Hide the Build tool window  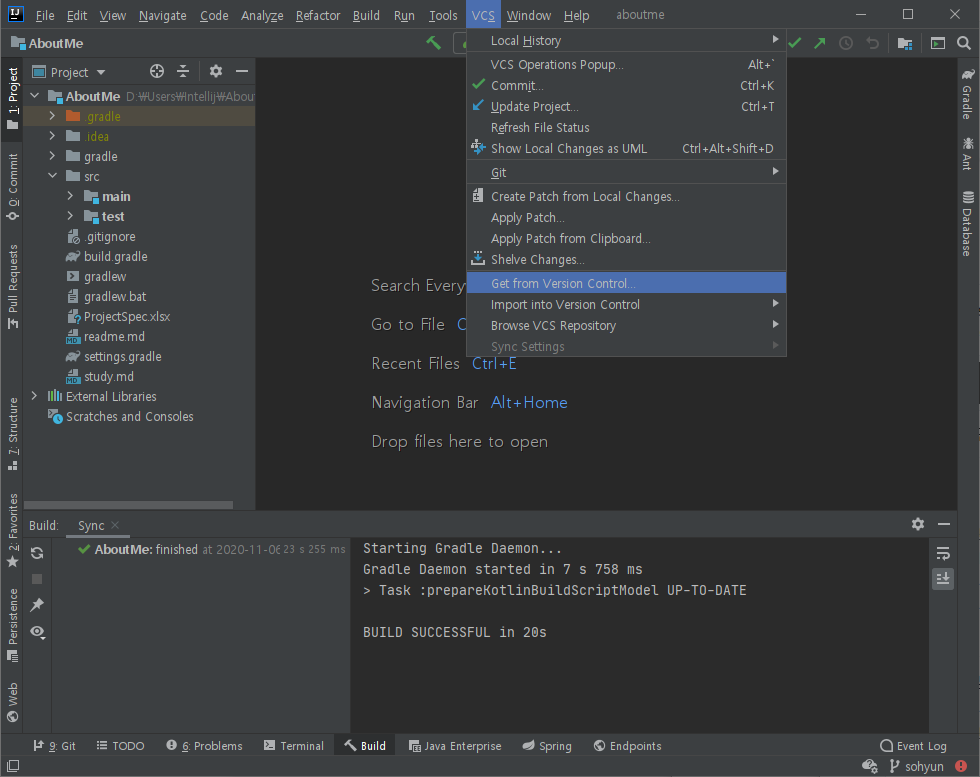[944, 524]
